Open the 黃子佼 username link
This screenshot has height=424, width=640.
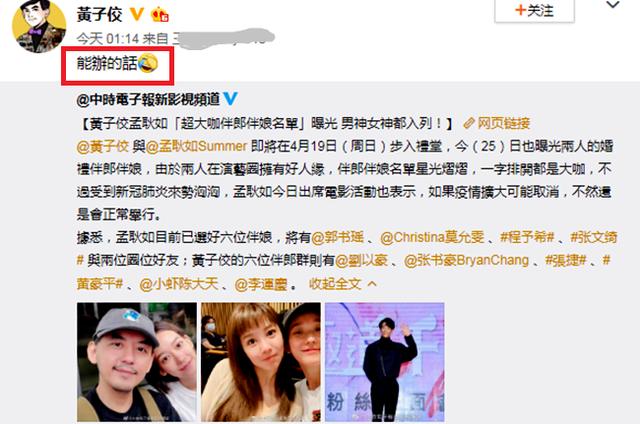[x=100, y=15]
